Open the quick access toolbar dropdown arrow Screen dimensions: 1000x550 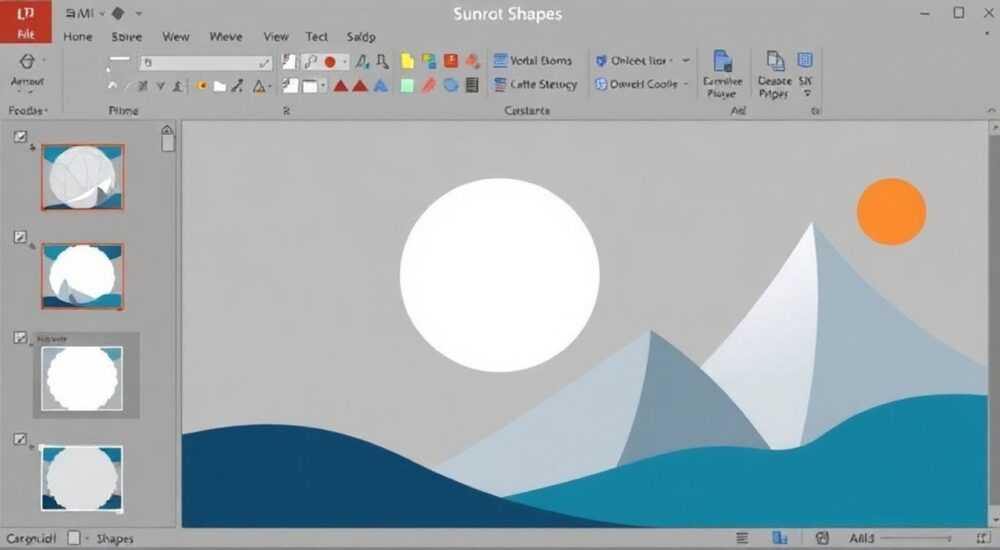click(x=138, y=13)
